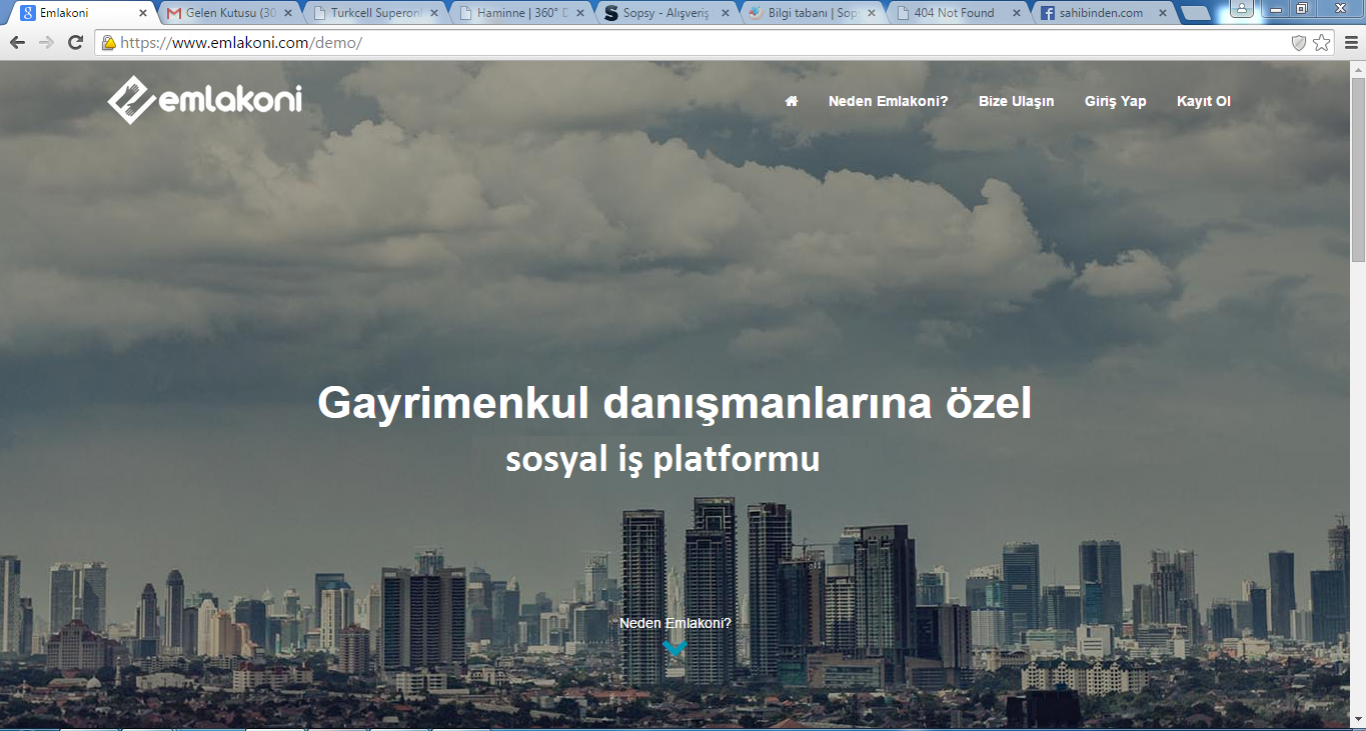Click Giriş Yap to log in

[1115, 101]
